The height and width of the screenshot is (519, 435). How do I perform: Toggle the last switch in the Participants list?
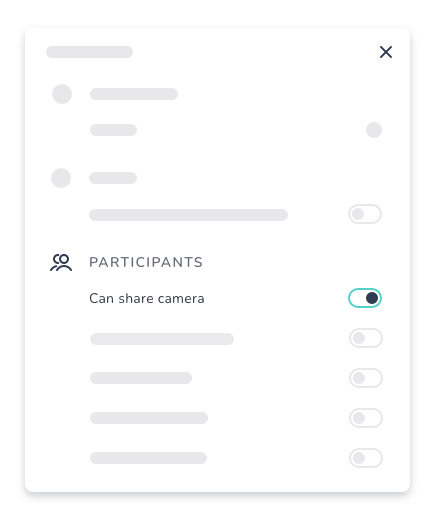pyautogui.click(x=366, y=458)
